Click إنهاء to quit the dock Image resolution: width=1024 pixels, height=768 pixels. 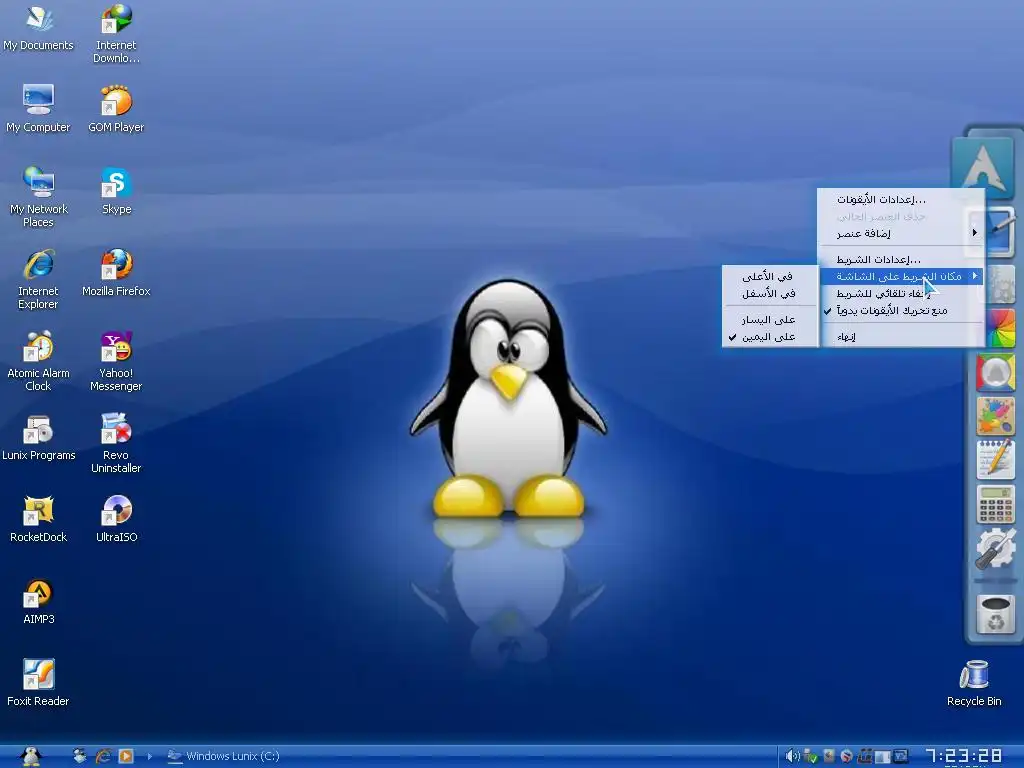(901, 337)
